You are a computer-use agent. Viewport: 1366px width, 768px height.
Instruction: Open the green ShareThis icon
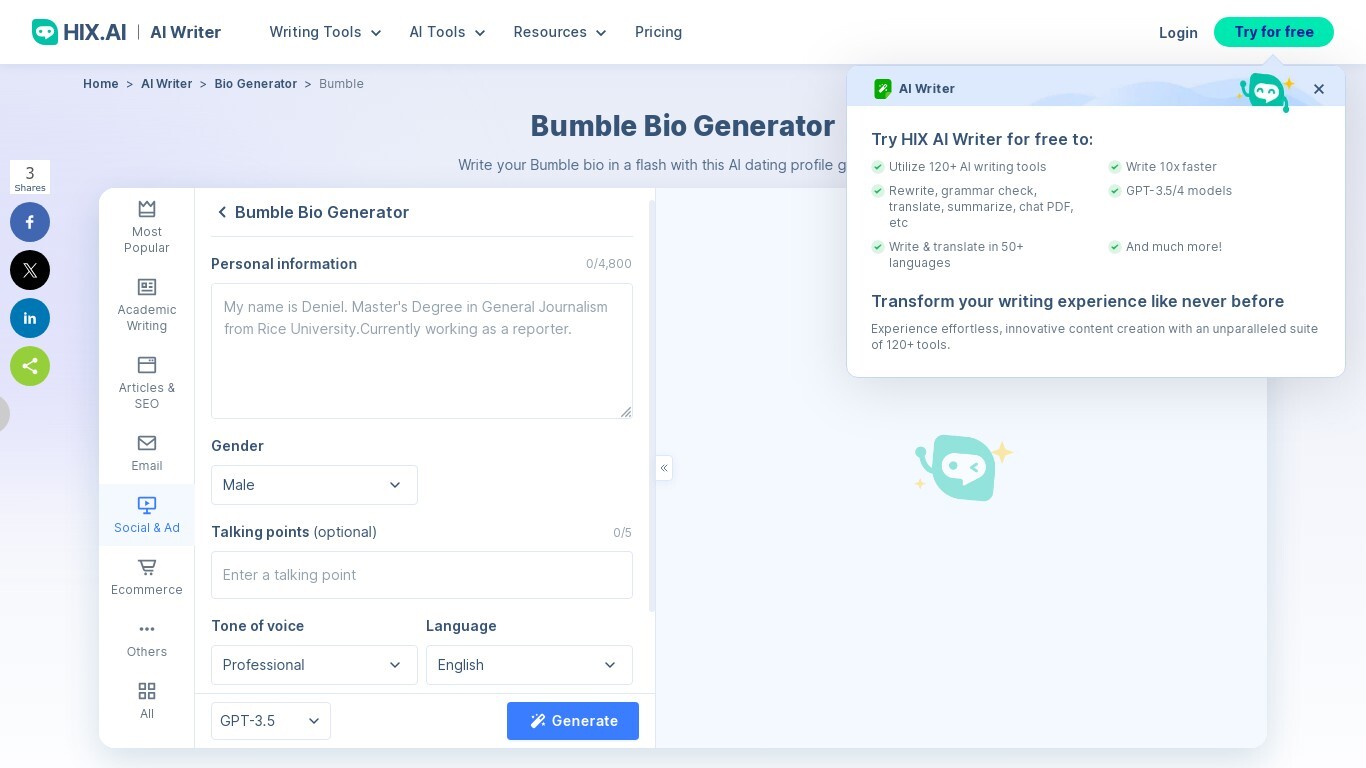30,366
